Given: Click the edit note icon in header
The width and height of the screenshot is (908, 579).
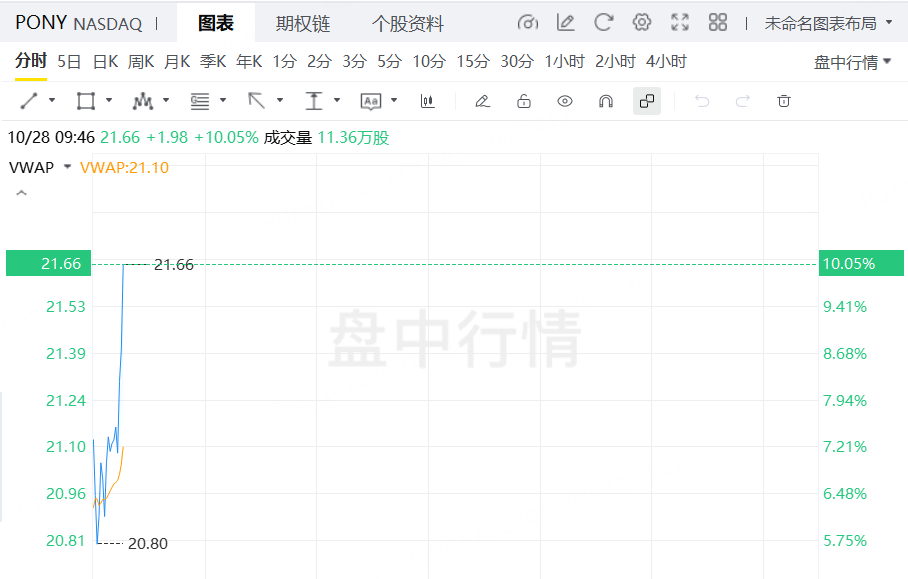Looking at the screenshot, I should click(565, 23).
